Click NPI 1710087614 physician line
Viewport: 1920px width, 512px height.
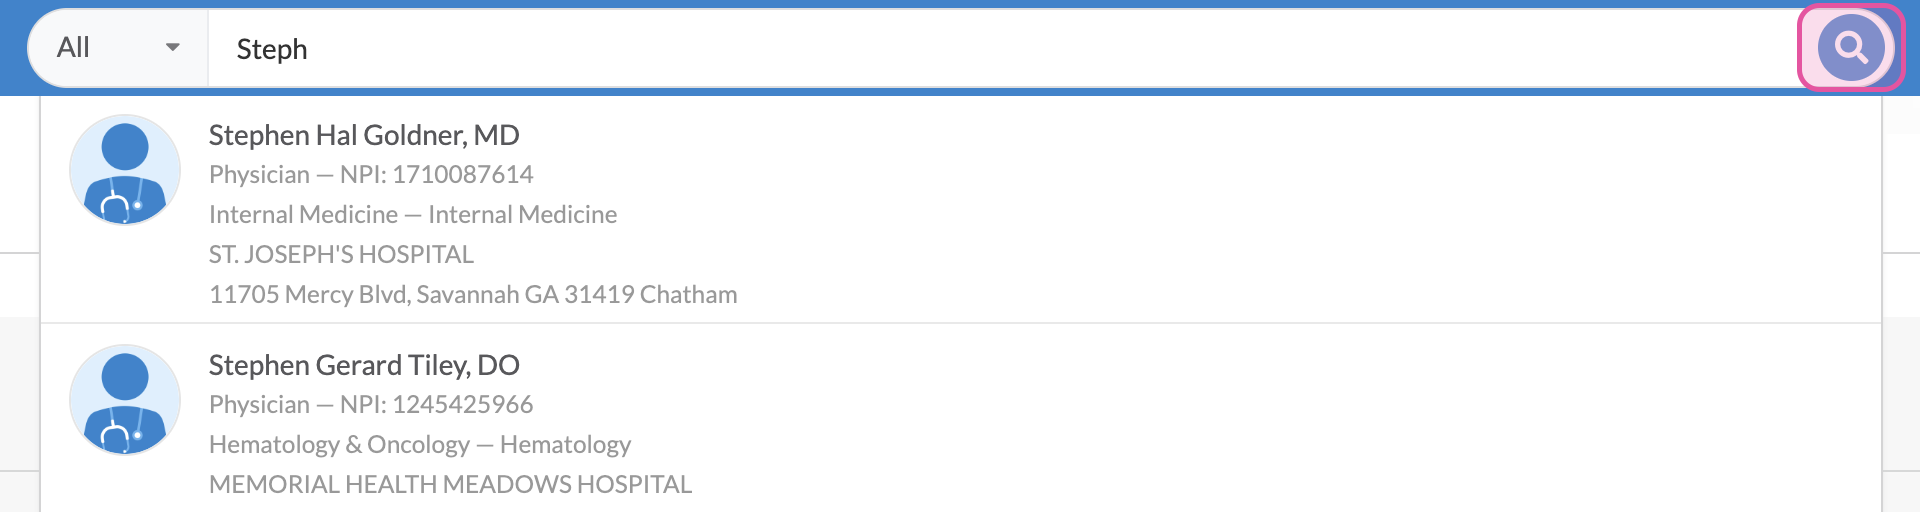[x=371, y=175]
